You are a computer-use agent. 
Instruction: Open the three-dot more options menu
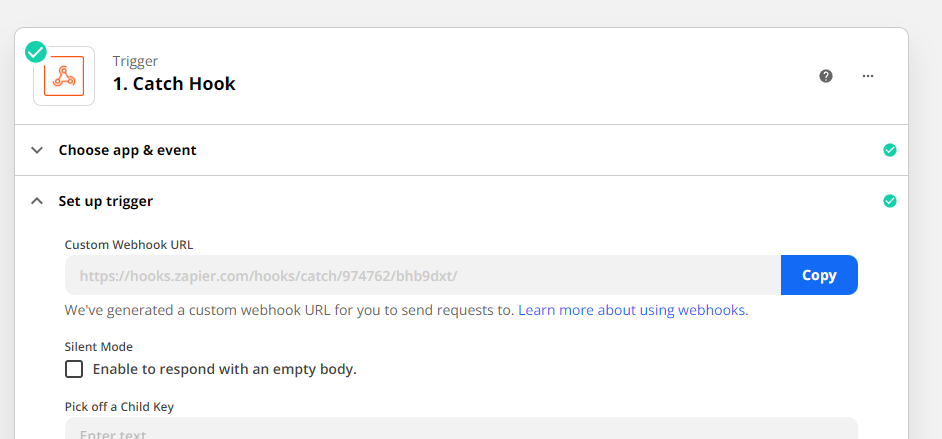pos(868,76)
